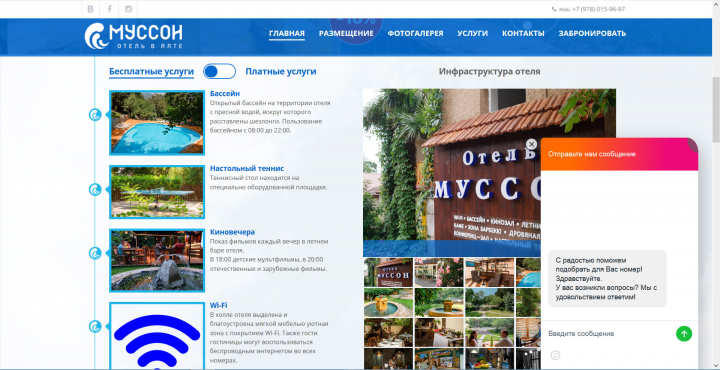This screenshot has height=370, width=720.
Task: Open the table tennis service photo
Action: click(157, 192)
